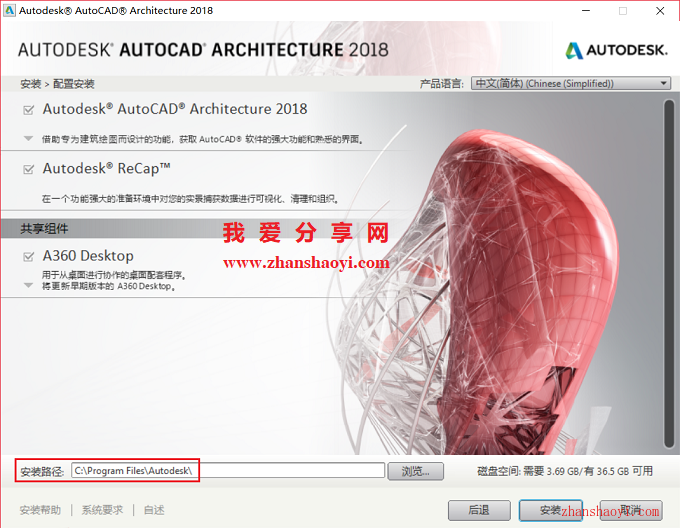This screenshot has height=528, width=680.
Task: Uncheck the A360 Desktop component checkbox
Action: tap(29, 257)
